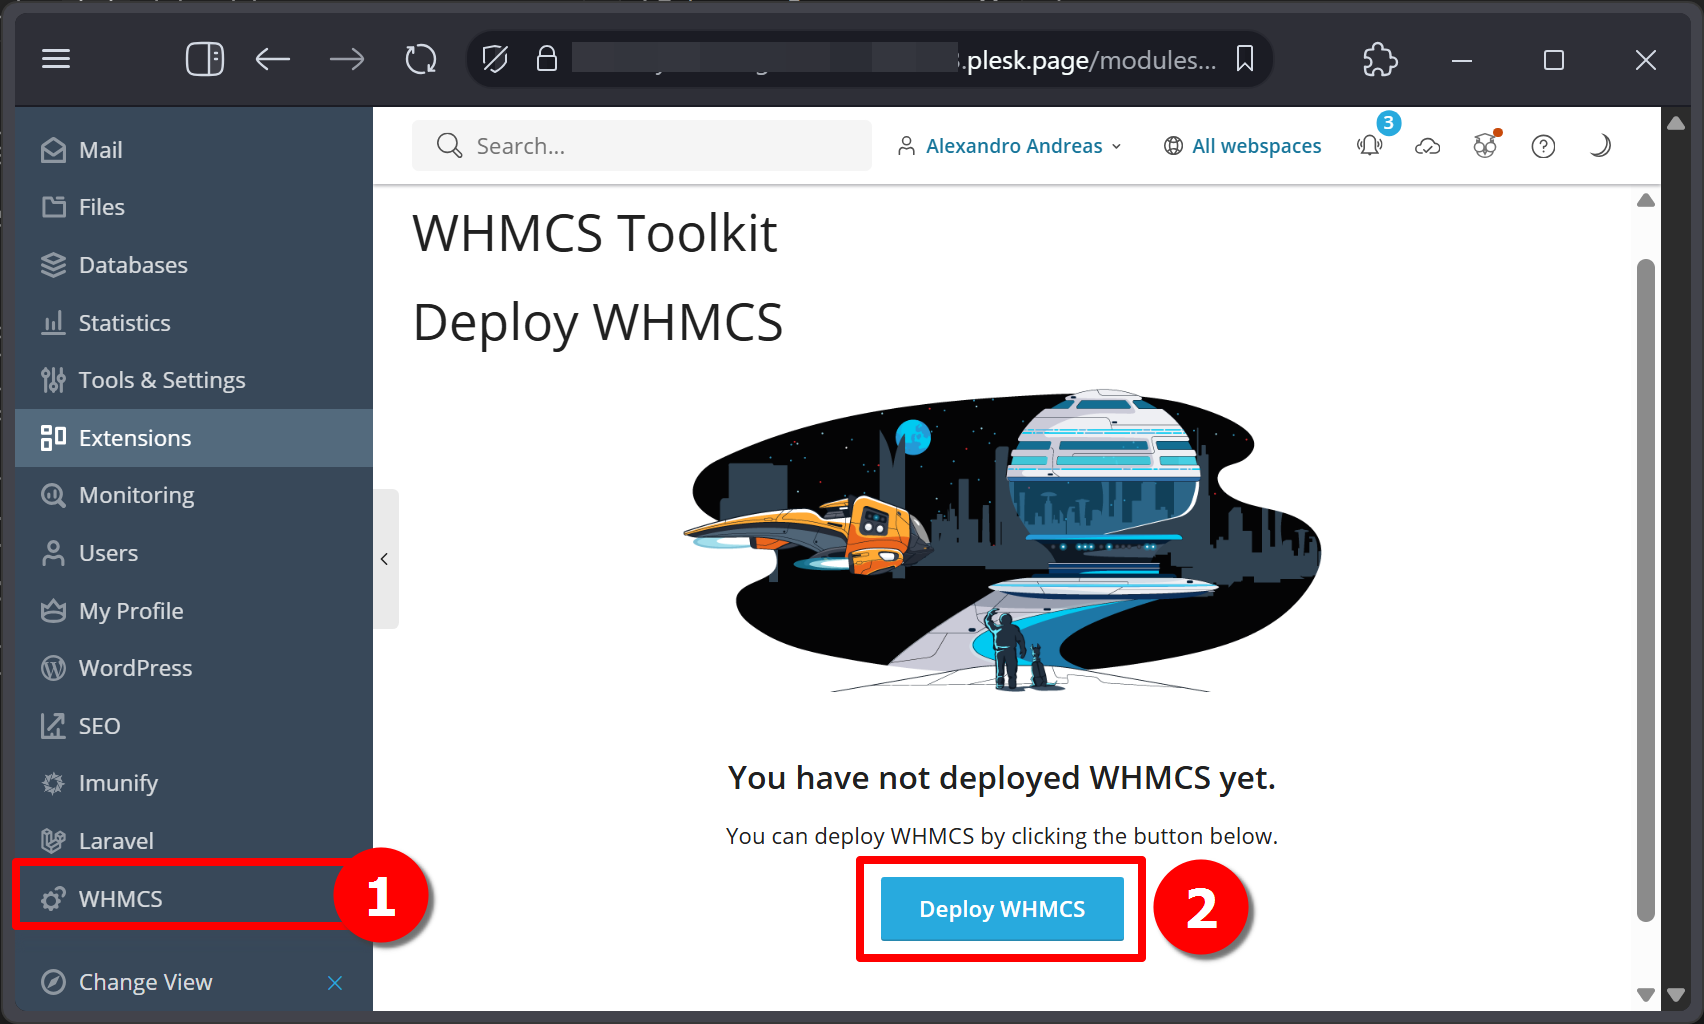Open Tools & Settings in the sidebar

tap(194, 380)
